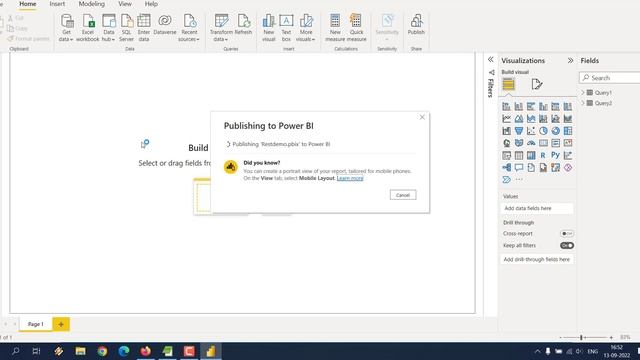Screen dimensions: 640x360
Task: Choose the R script visual
Action: coord(543,156)
